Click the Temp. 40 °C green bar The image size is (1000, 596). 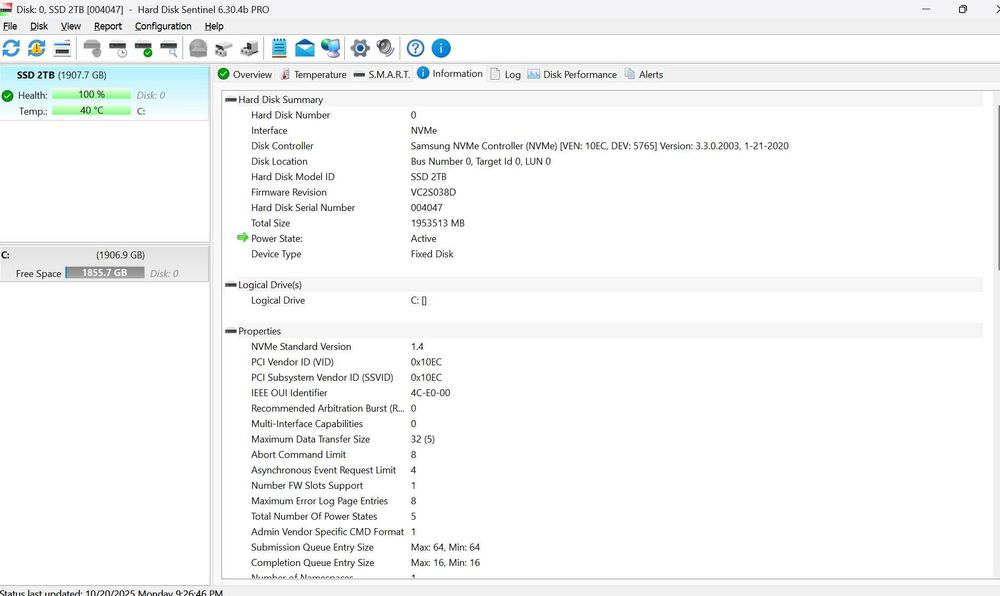coord(92,111)
